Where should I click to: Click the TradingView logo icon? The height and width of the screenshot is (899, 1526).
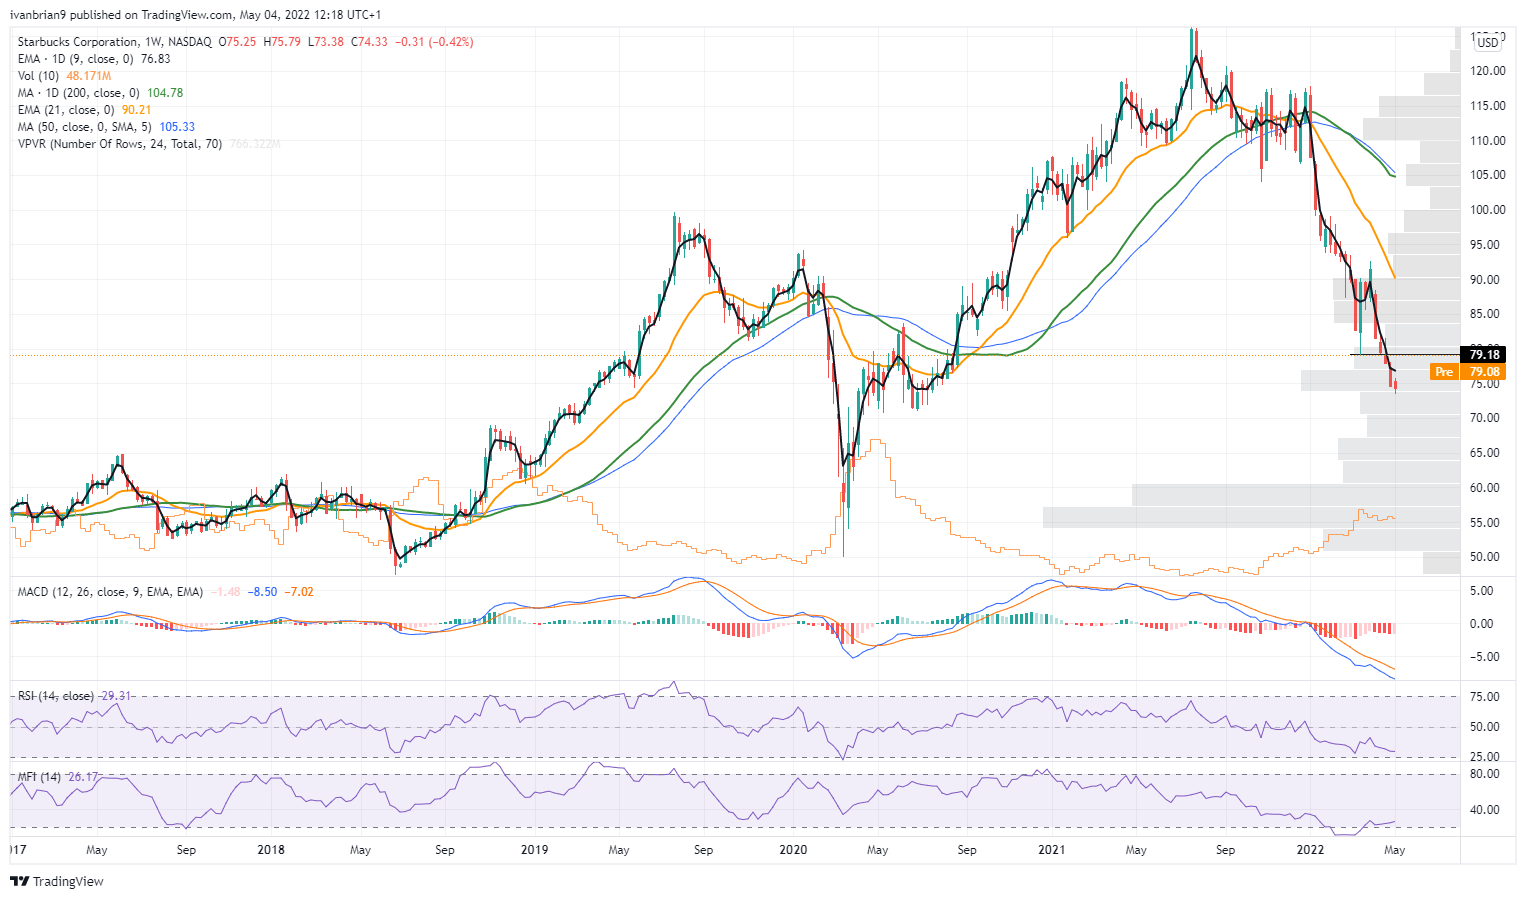coord(19,881)
